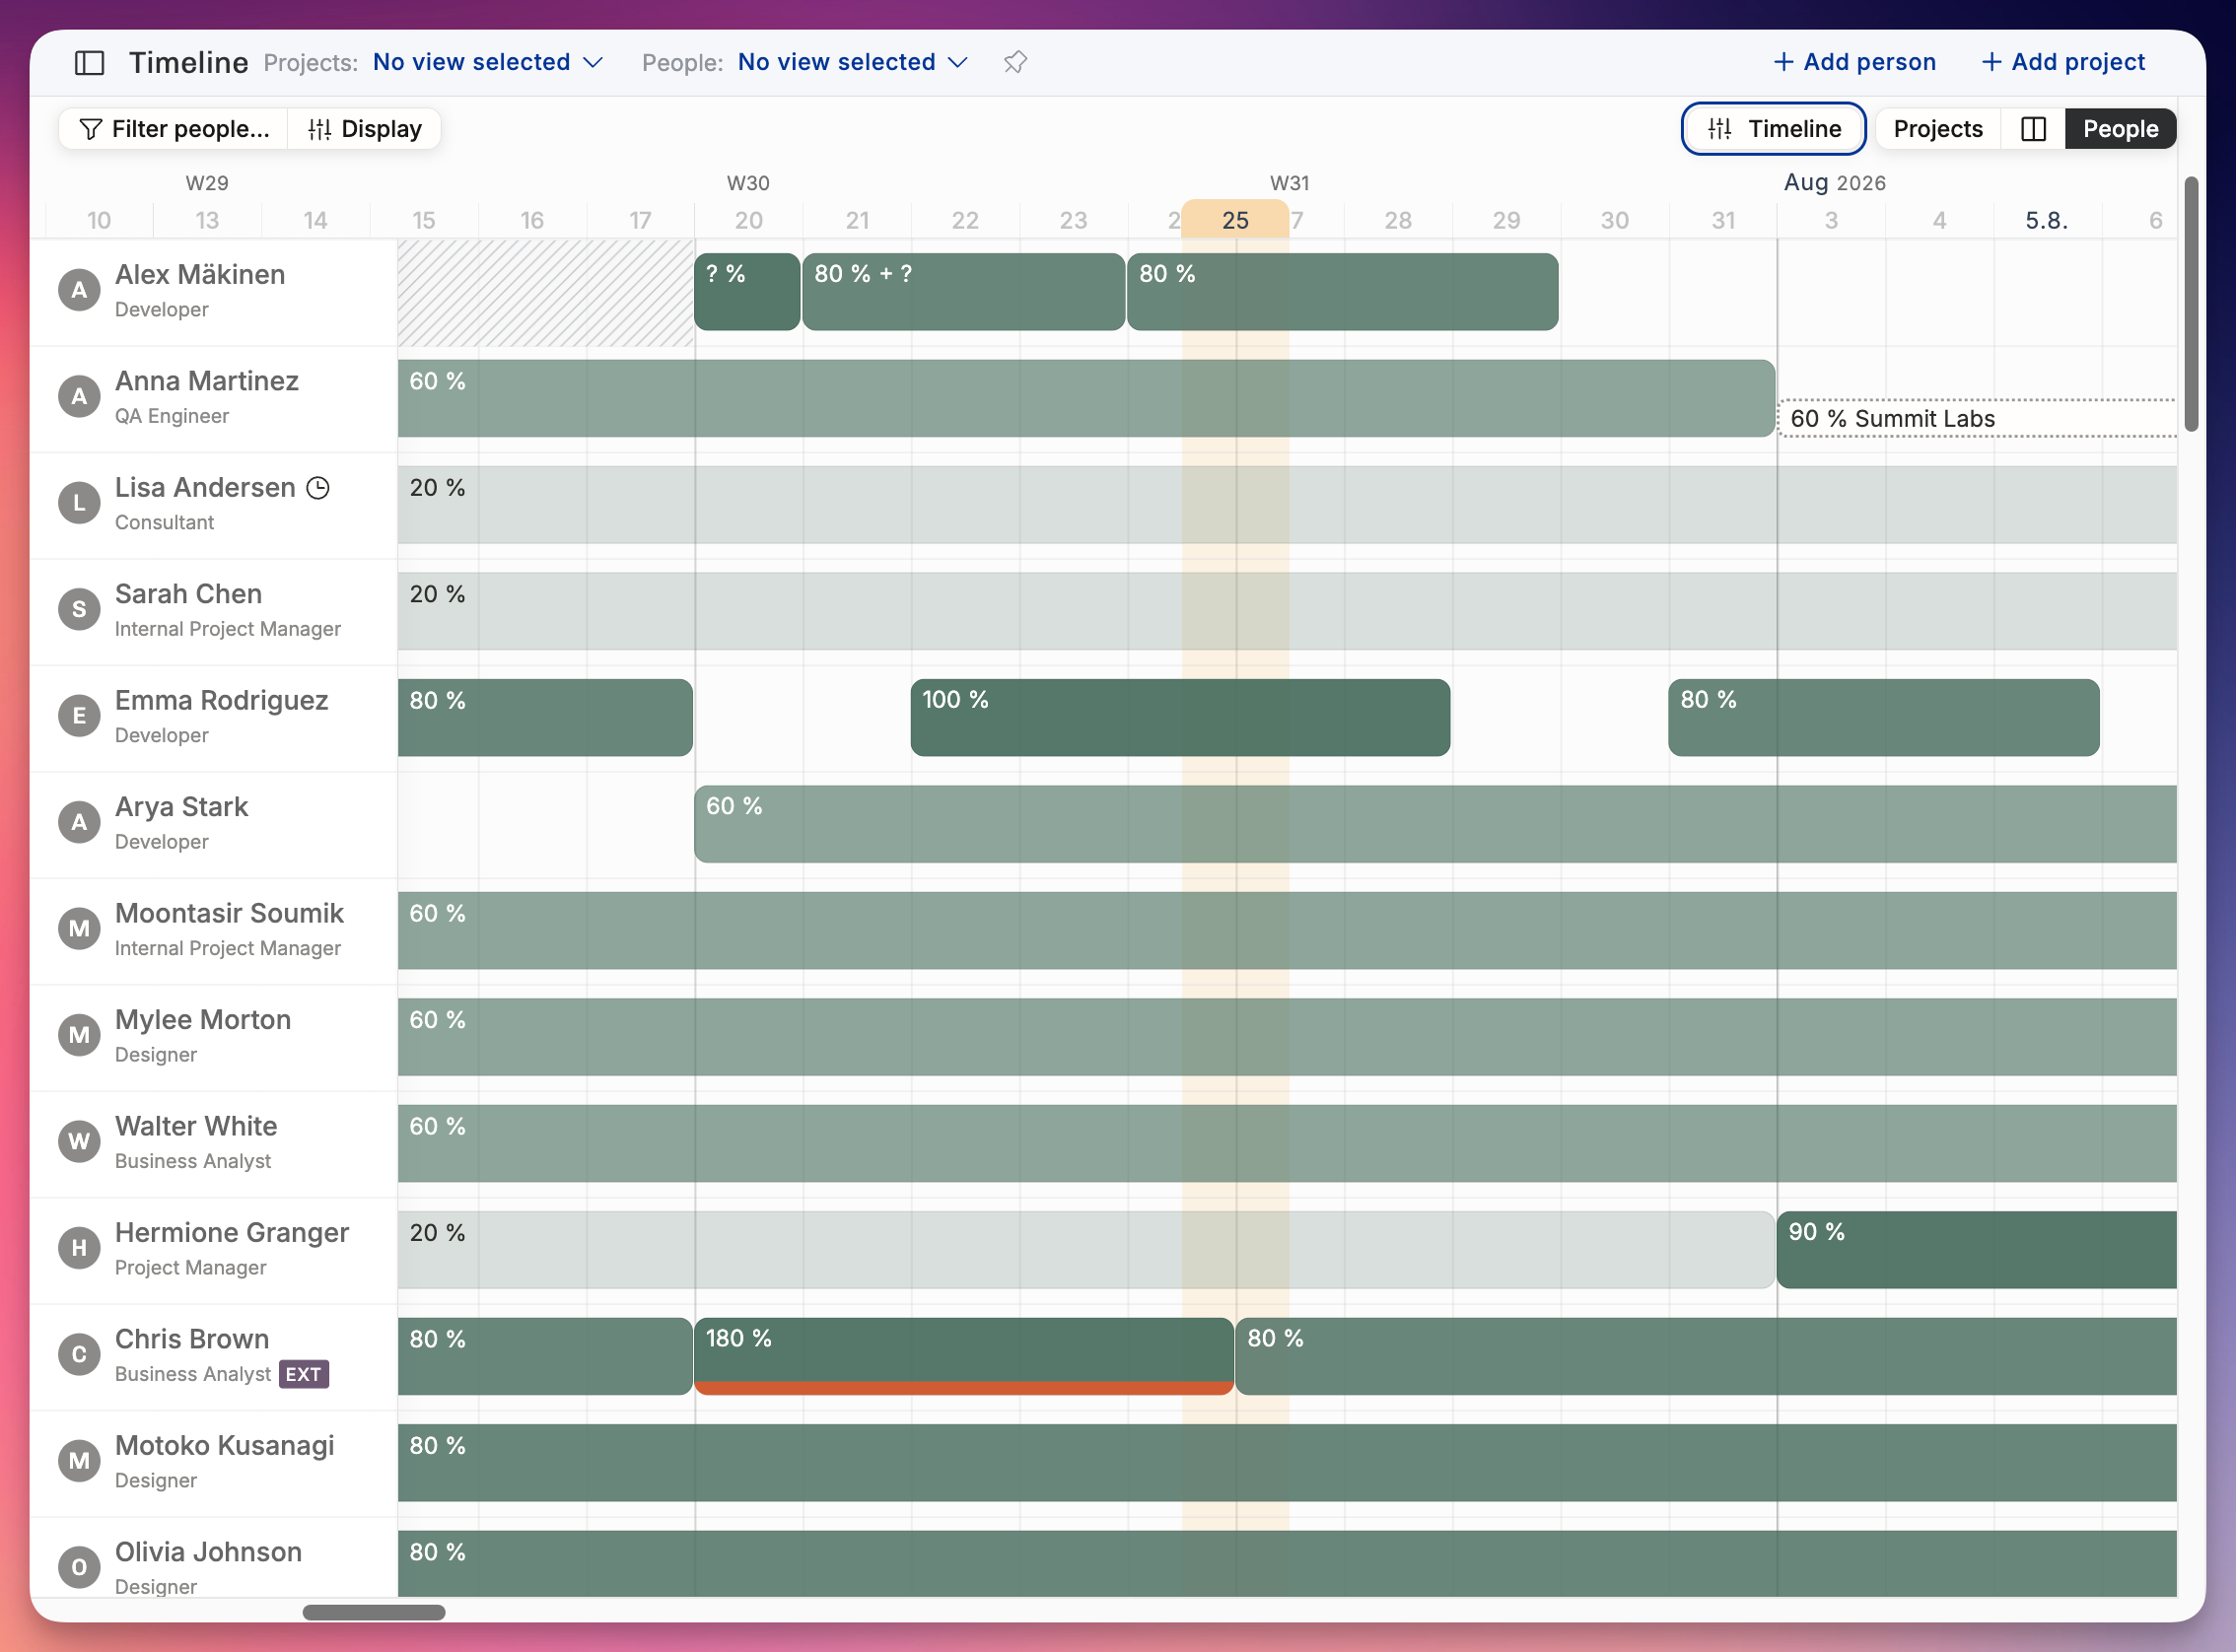Open Projects view dropdown
2236x1652 pixels.
coord(488,62)
